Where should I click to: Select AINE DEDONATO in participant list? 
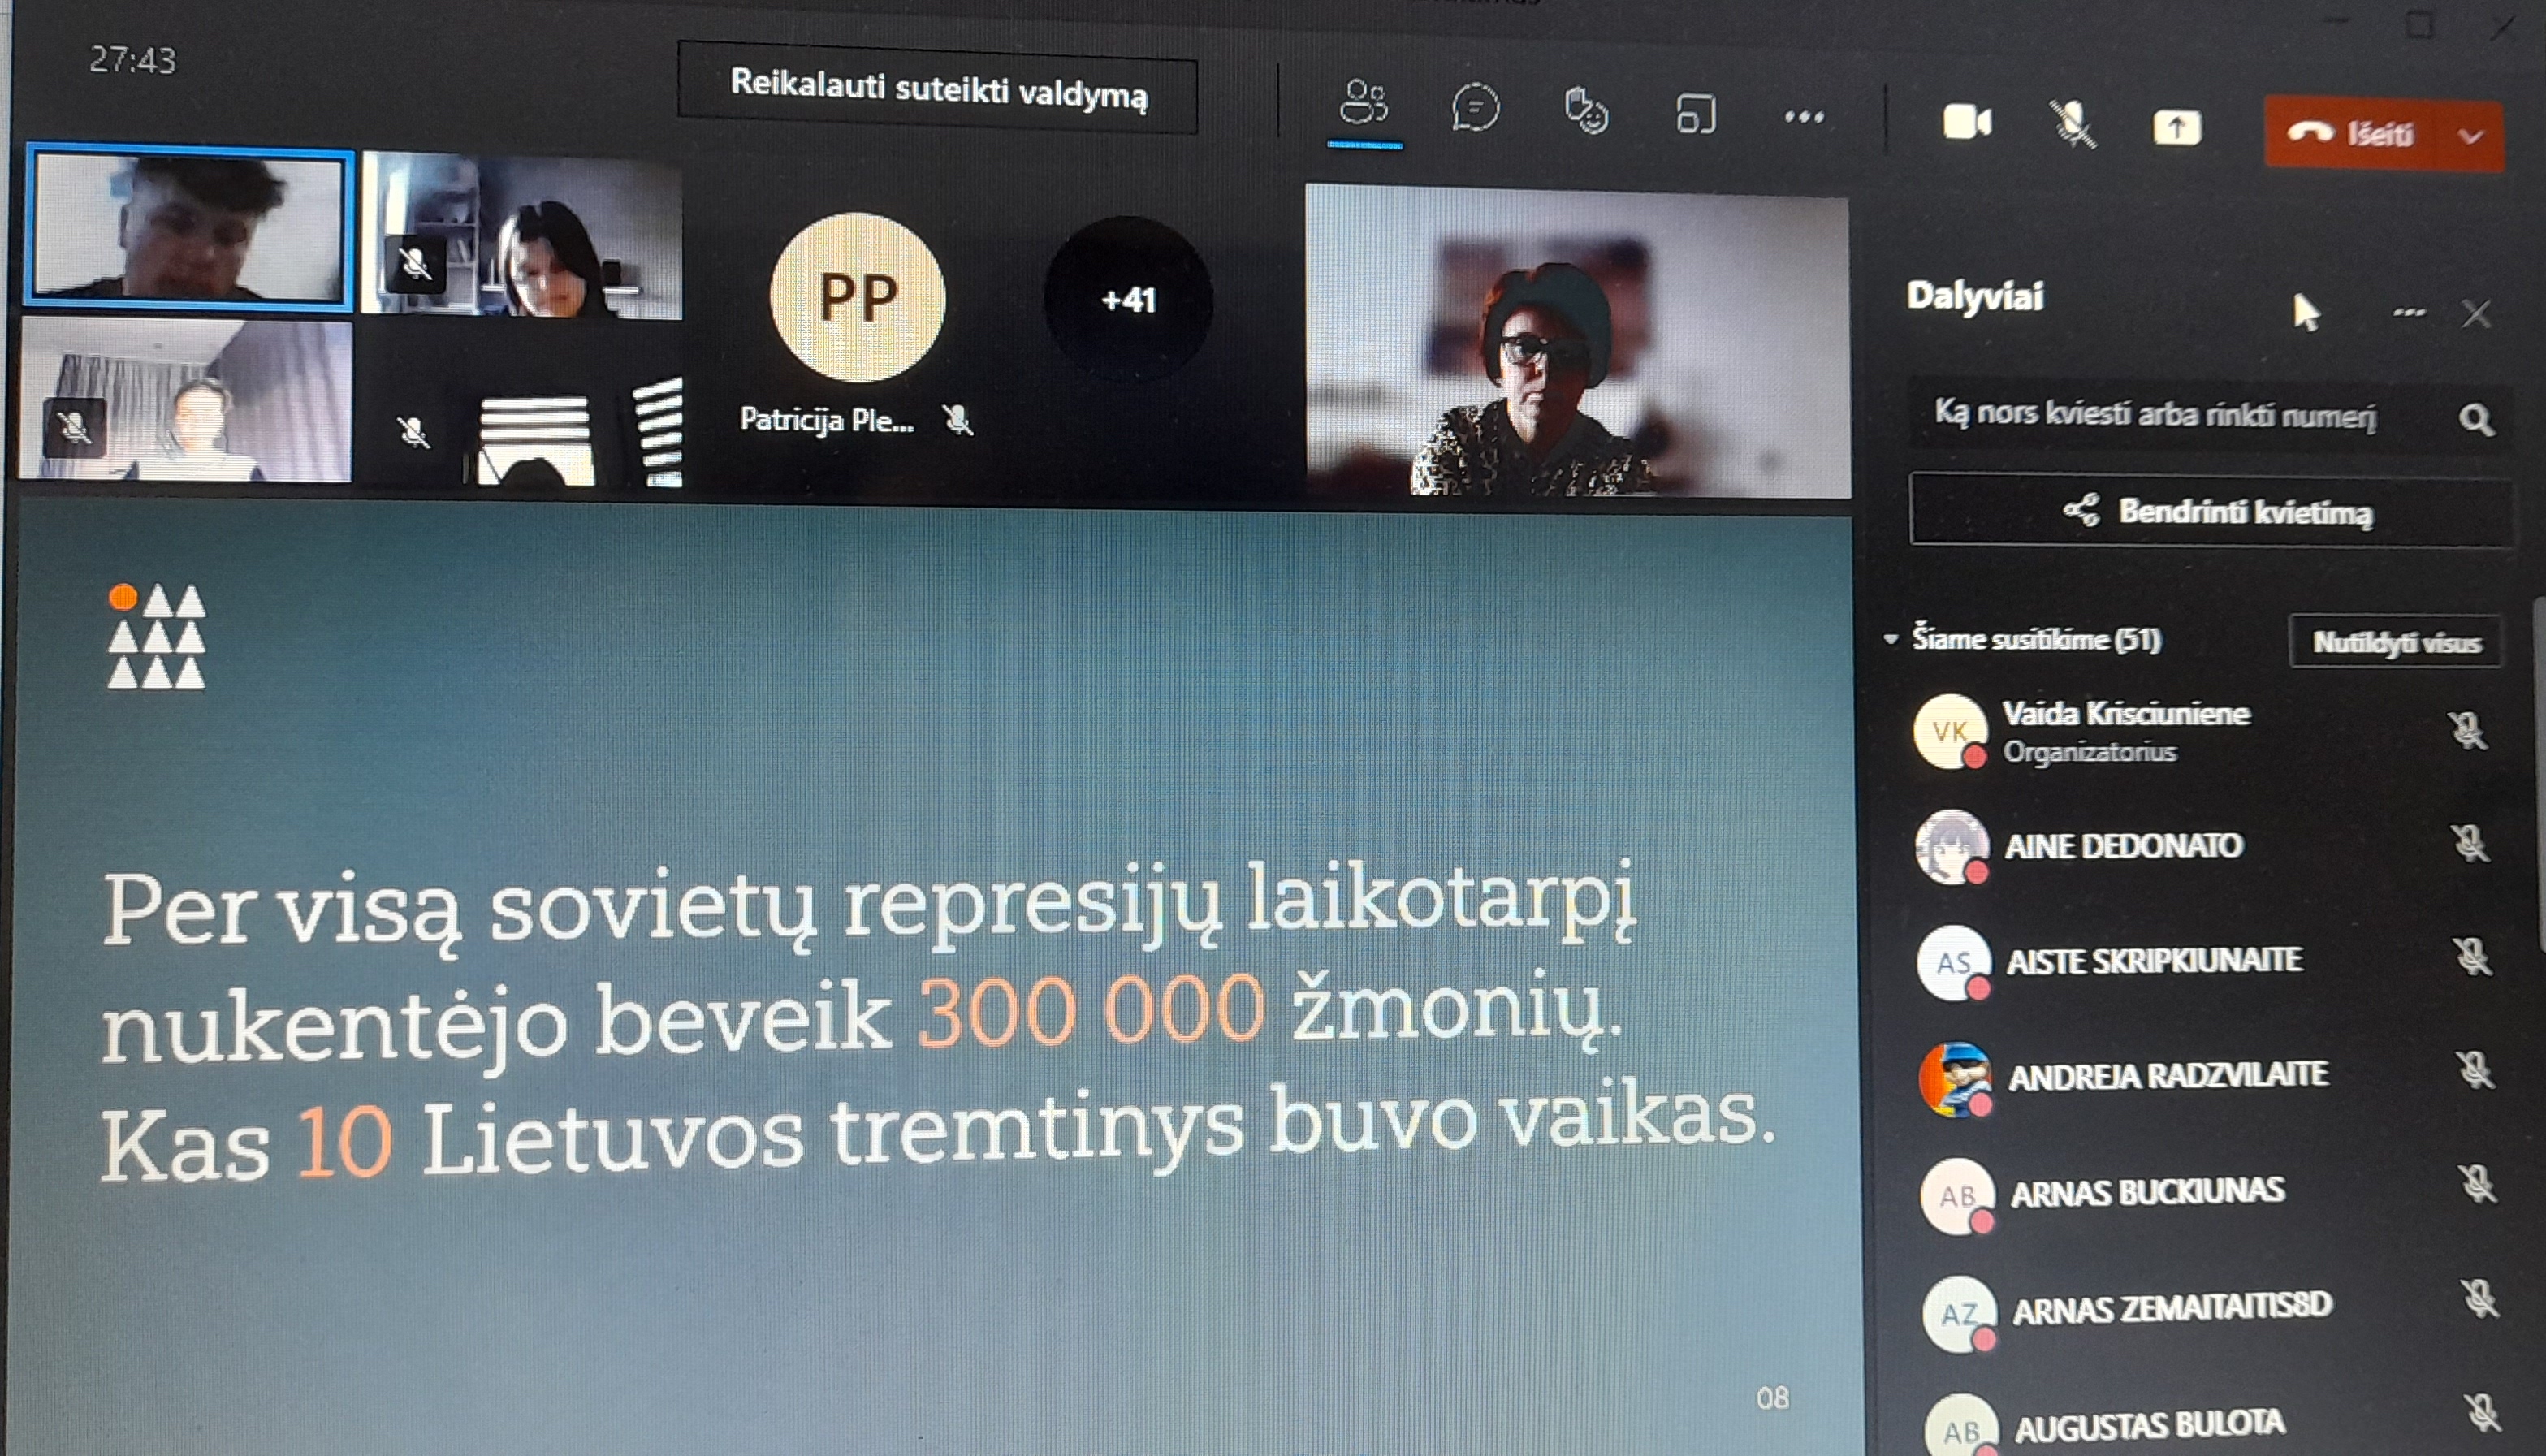pos(2124,847)
